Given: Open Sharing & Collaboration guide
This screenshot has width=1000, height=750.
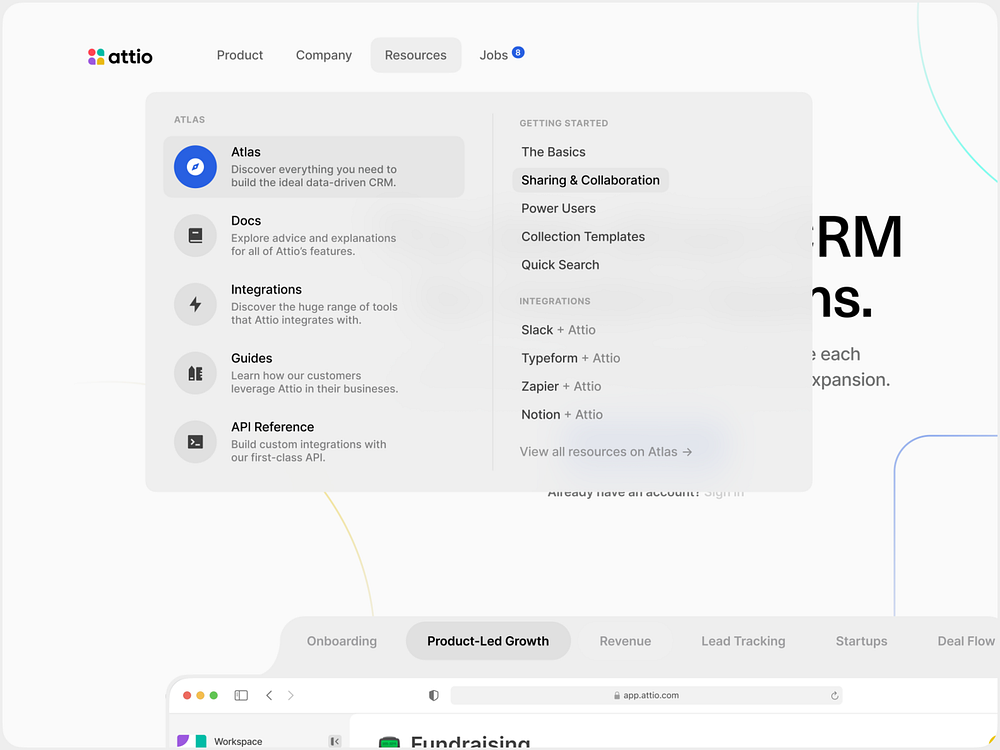Looking at the screenshot, I should coord(590,180).
